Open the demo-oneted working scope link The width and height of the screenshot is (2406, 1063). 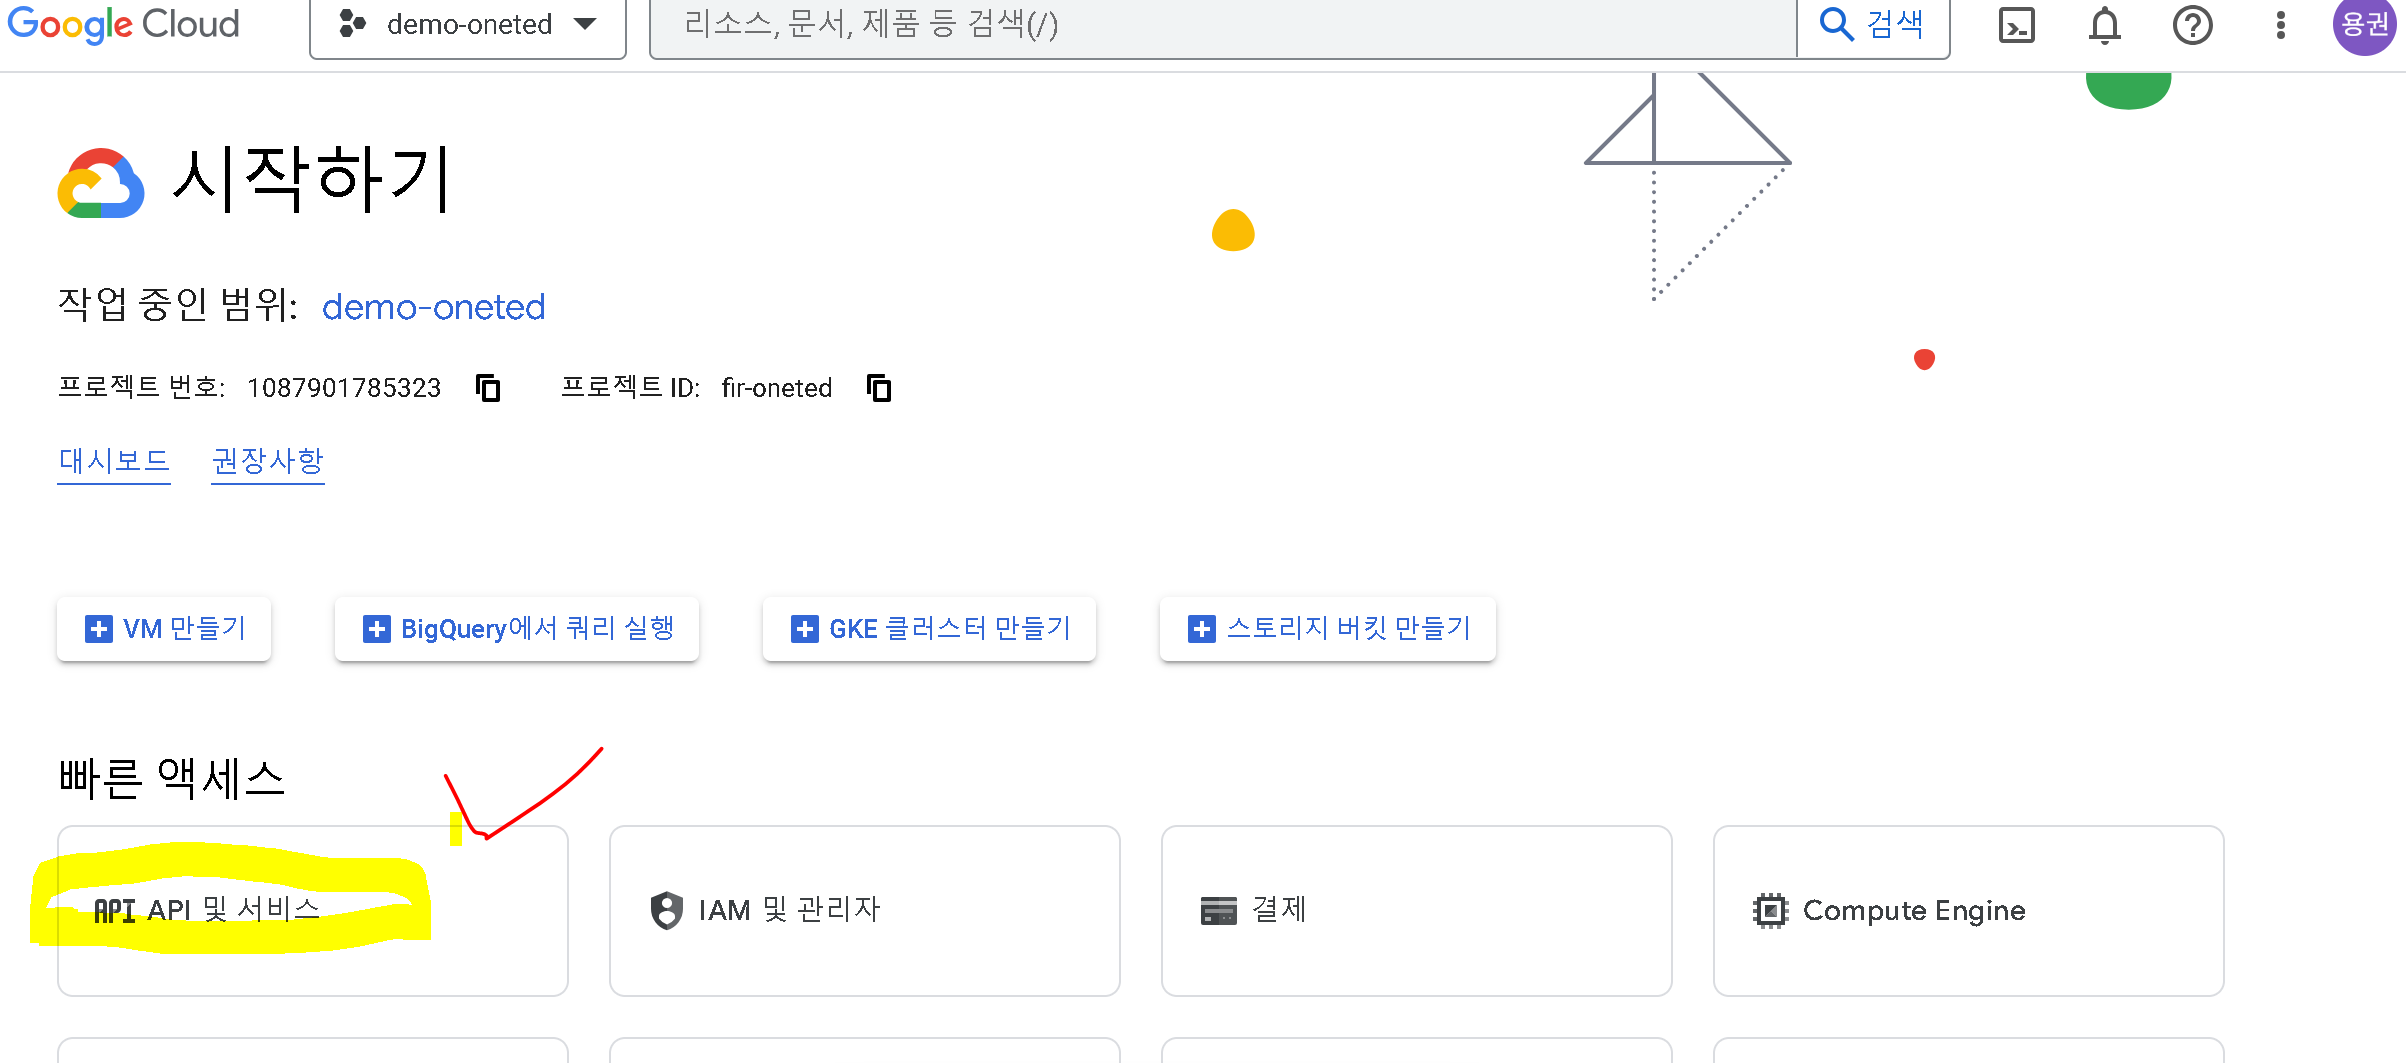click(433, 307)
